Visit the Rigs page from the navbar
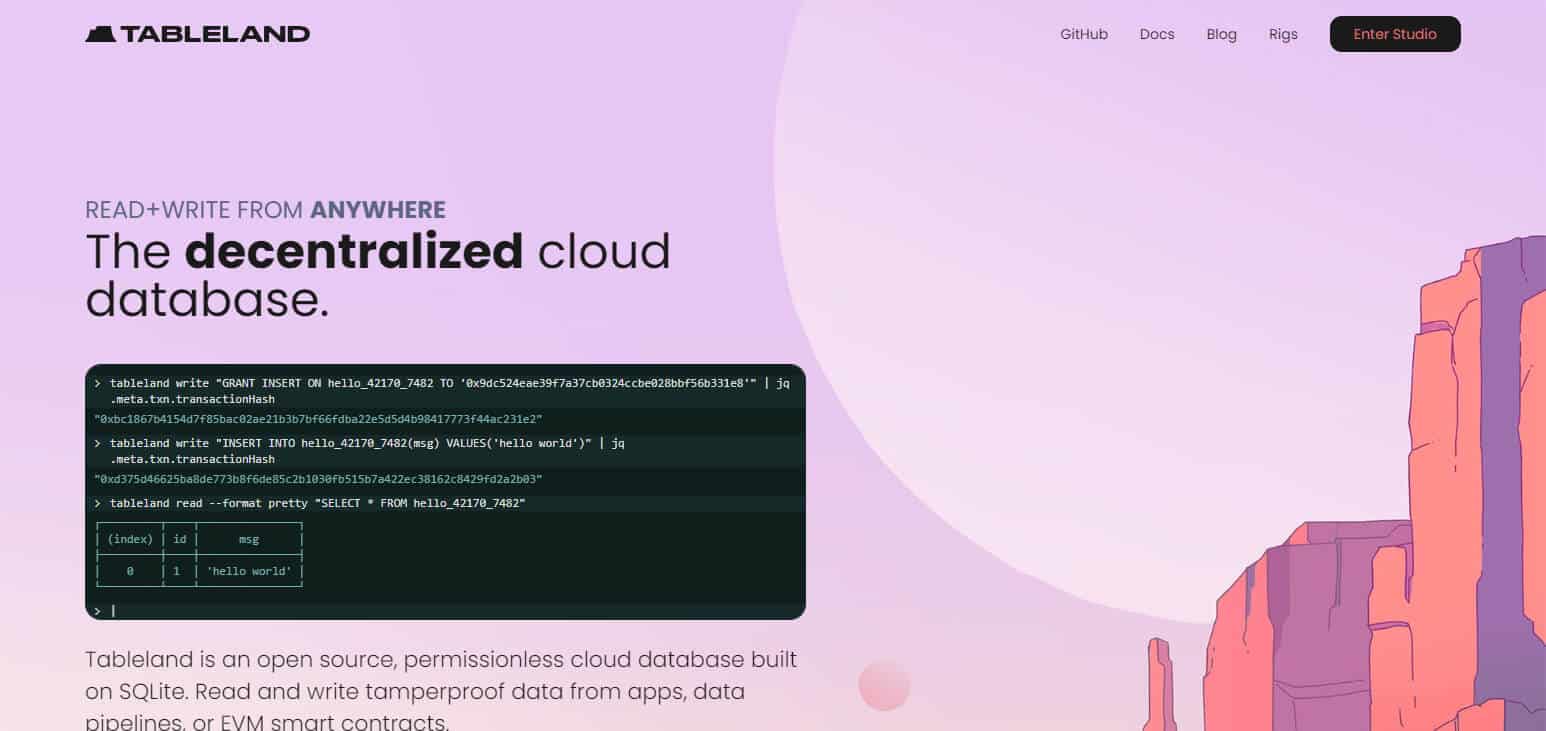Screen dimensions: 1546x731 [1283, 34]
